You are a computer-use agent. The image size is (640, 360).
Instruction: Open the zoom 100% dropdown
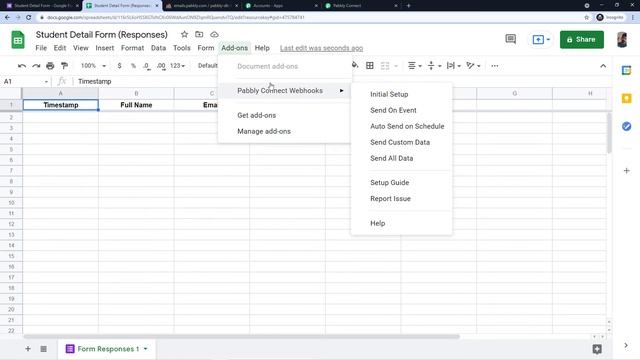point(93,66)
